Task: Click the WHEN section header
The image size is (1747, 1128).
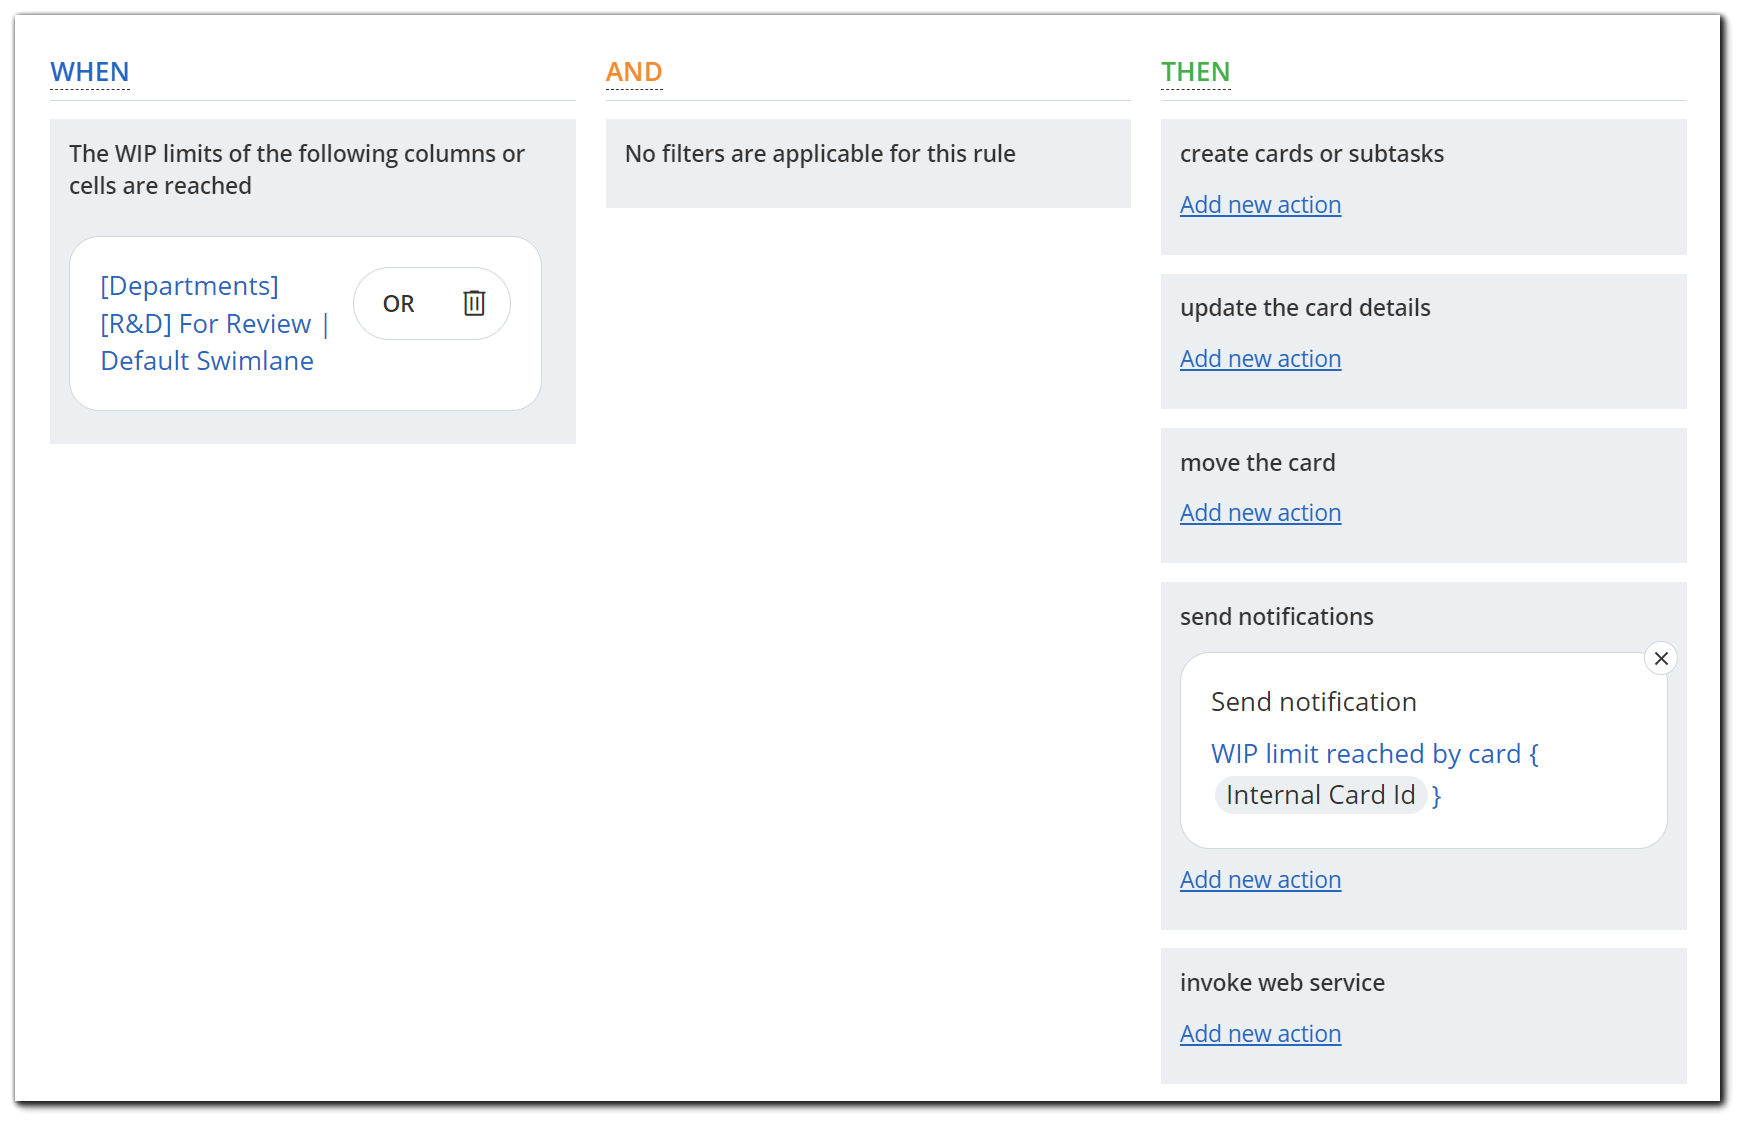Action: pyautogui.click(x=90, y=71)
